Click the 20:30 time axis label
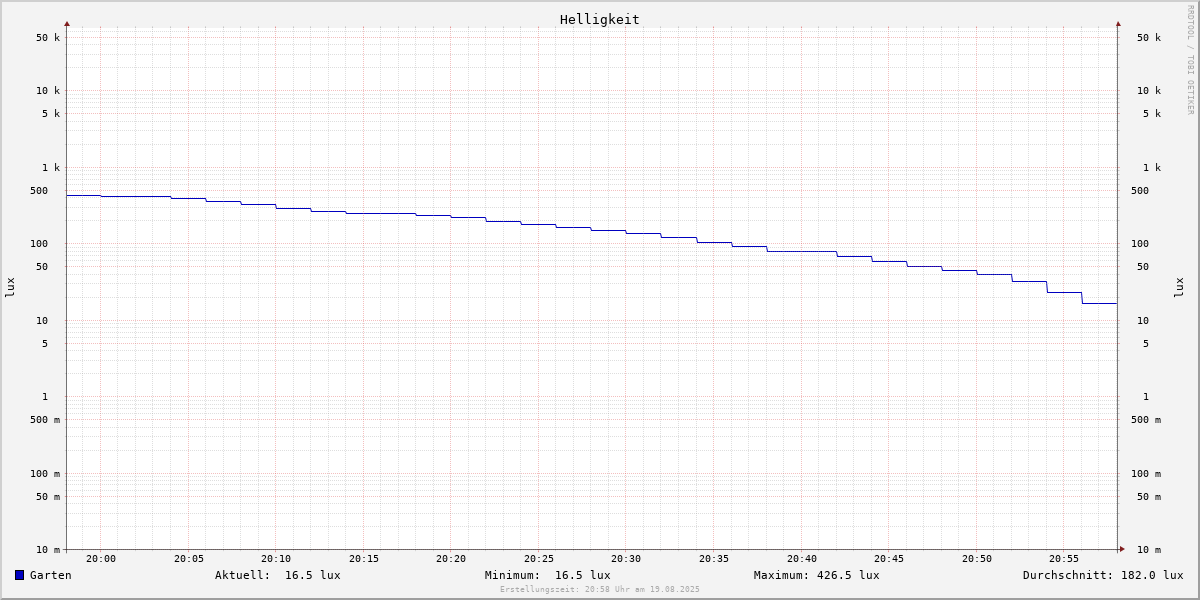Screen dimensions: 1200x600 626,558
